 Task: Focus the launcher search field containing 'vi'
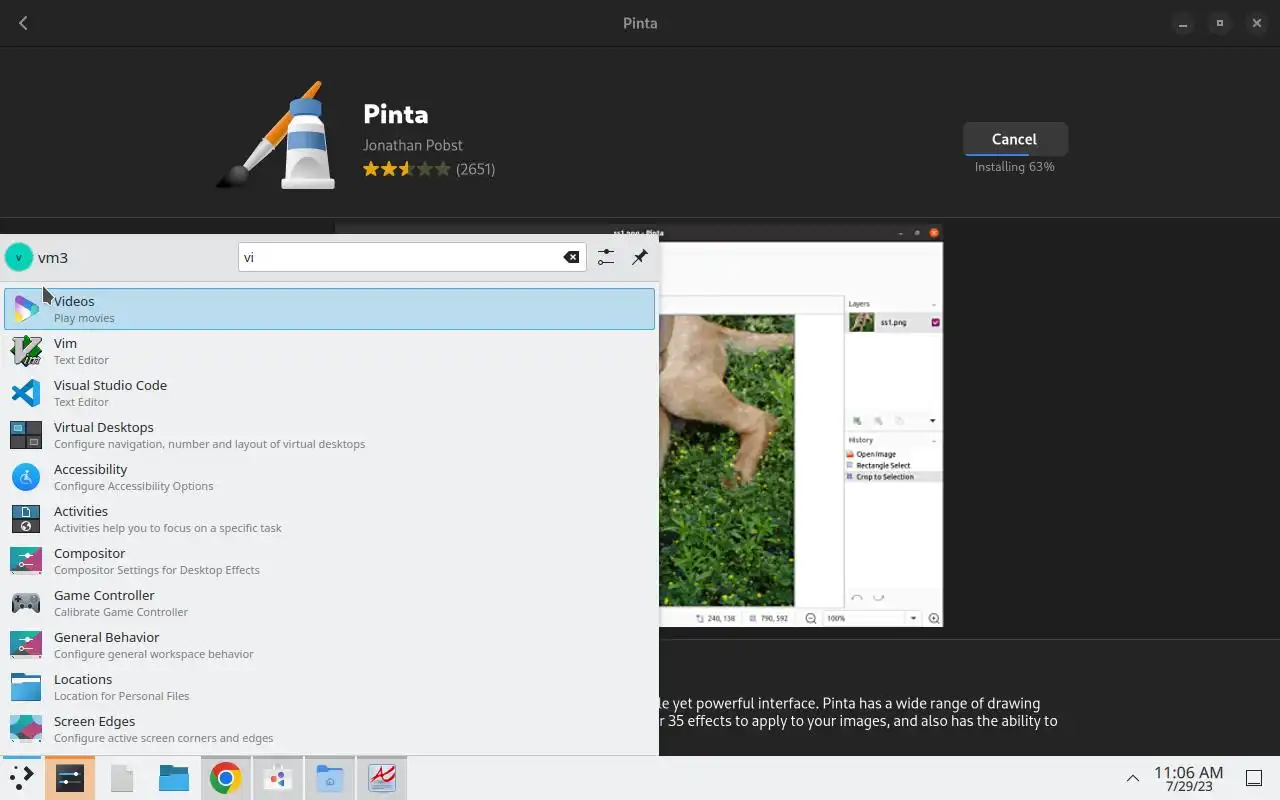coord(411,257)
